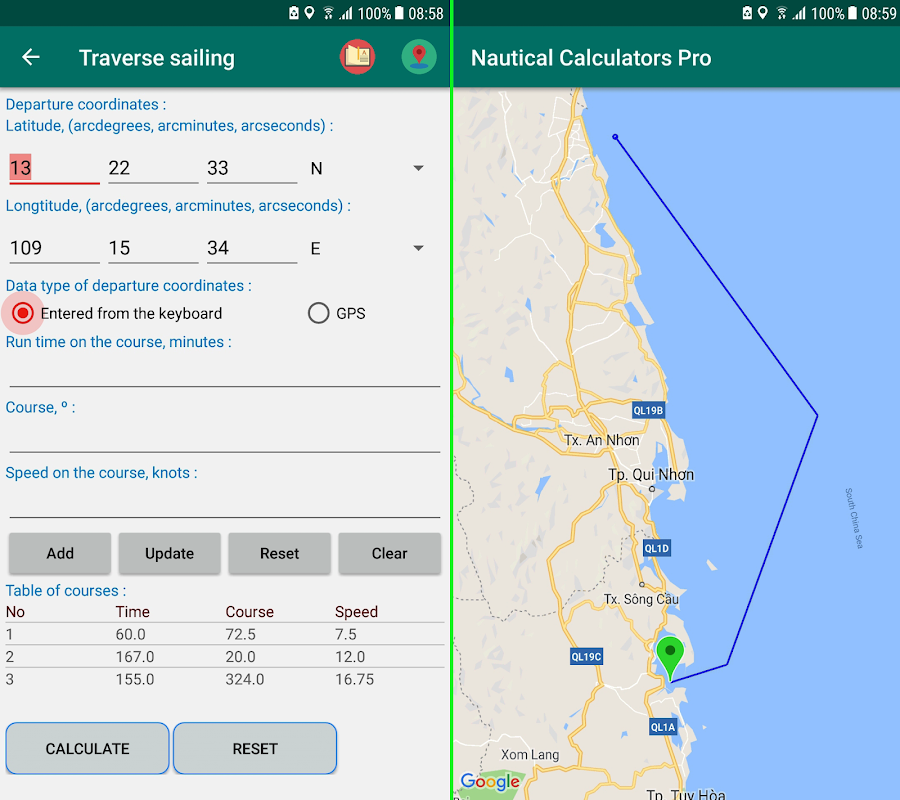Tap Tx. Sông Cầu label on map
Image resolution: width=900 pixels, height=800 pixels.
[x=641, y=599]
